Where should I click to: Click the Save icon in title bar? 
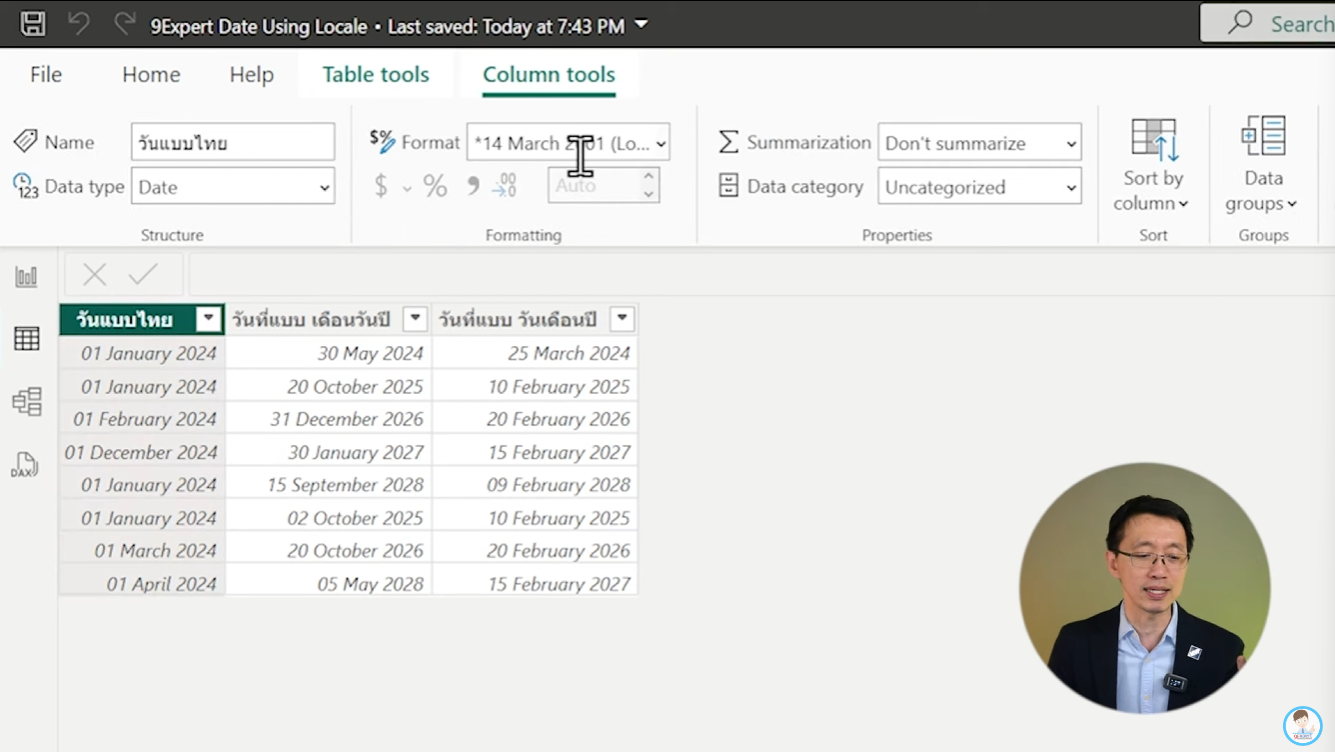tap(33, 24)
